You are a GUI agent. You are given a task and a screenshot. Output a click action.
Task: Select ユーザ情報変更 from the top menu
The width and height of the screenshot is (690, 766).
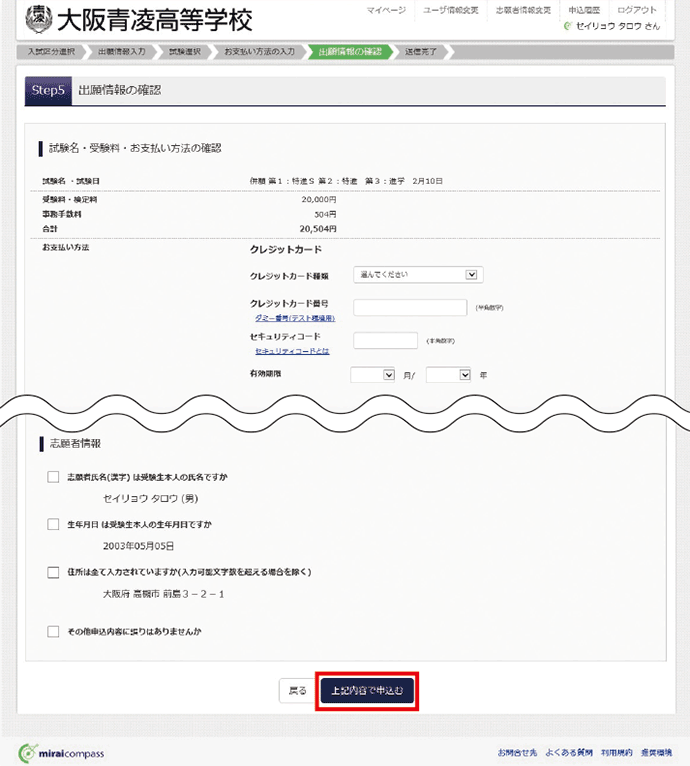(x=450, y=10)
